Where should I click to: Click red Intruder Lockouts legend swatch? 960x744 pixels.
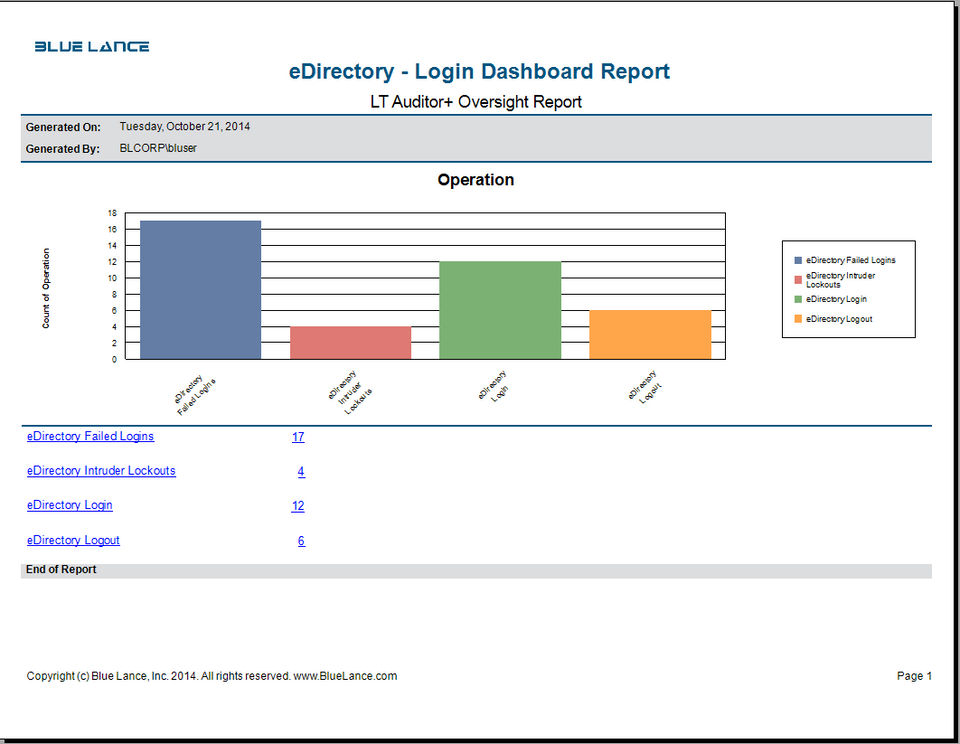pos(798,280)
